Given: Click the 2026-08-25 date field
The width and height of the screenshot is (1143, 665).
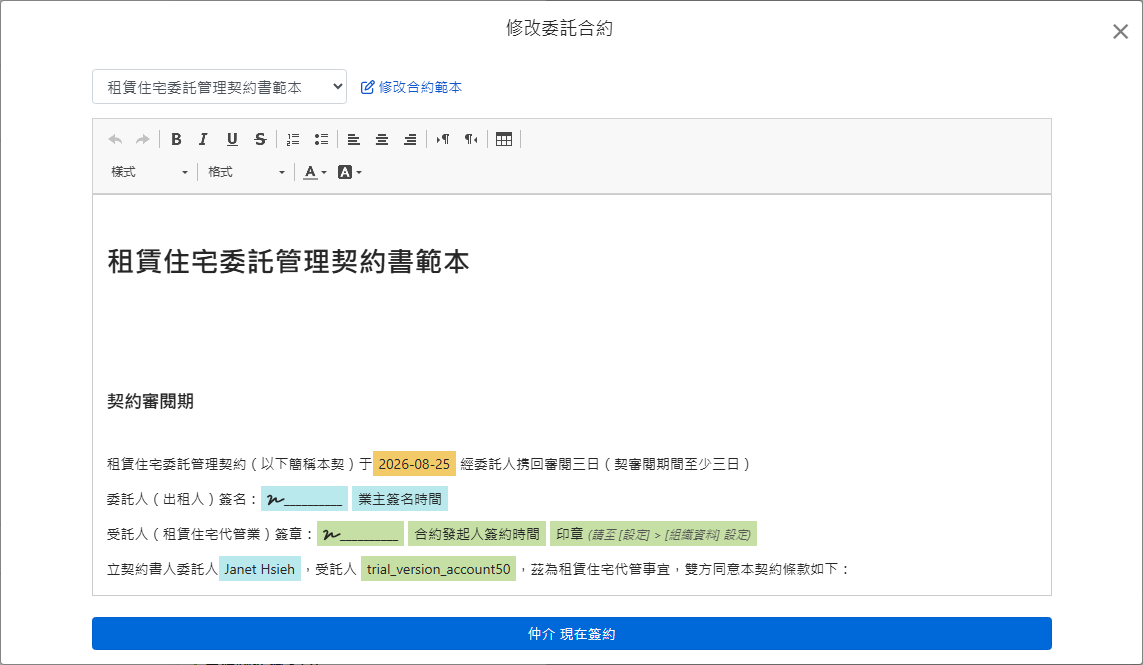Looking at the screenshot, I should tap(414, 464).
